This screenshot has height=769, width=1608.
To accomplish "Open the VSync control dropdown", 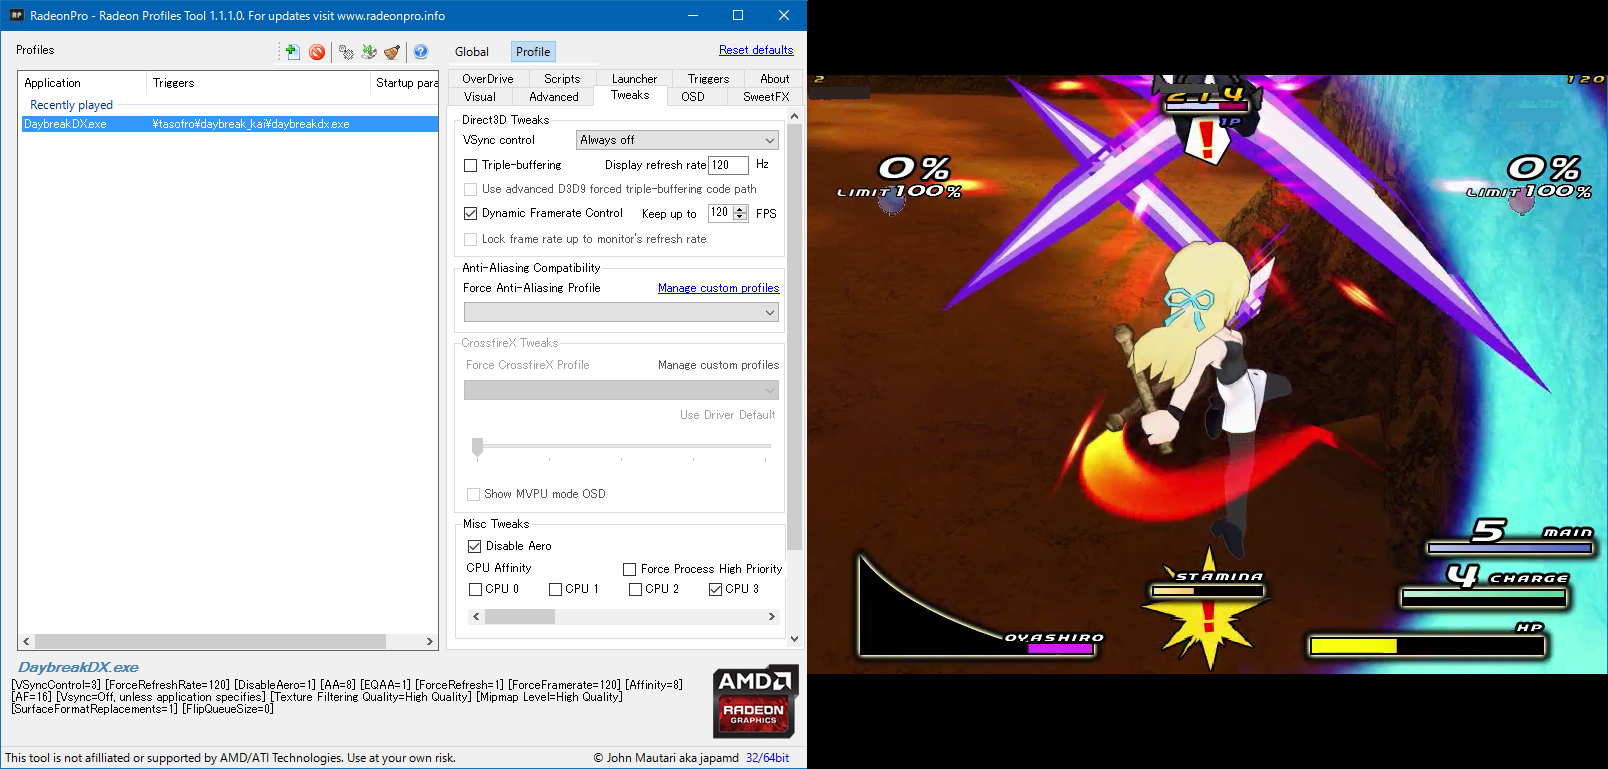I will [677, 141].
